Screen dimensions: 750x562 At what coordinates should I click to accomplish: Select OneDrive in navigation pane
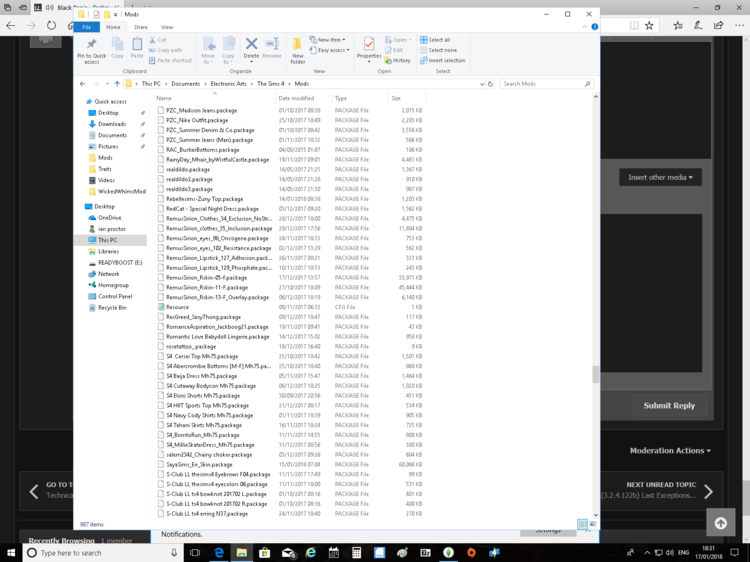(110, 218)
